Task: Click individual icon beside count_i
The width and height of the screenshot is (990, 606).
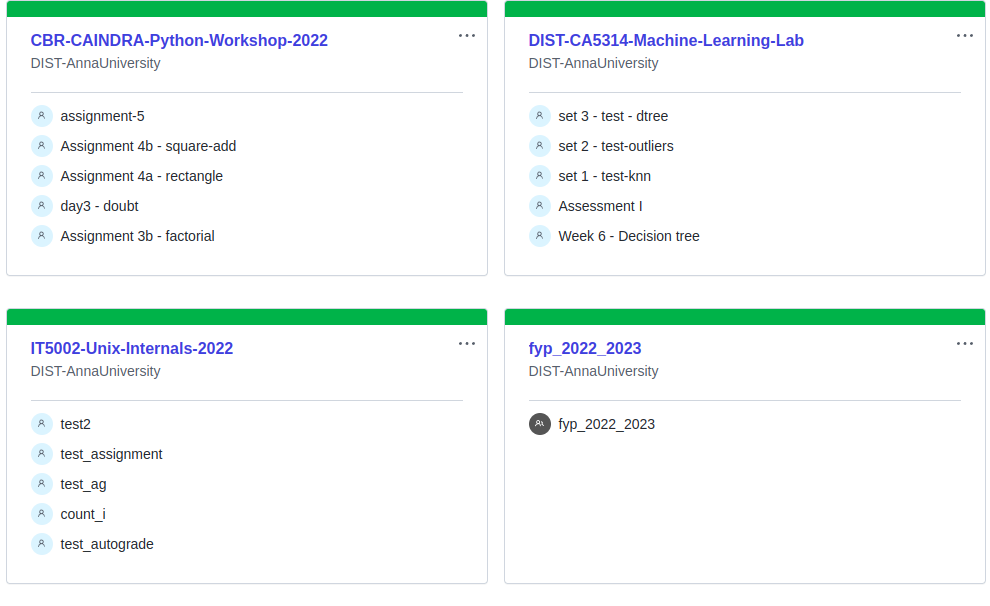Action: point(42,514)
